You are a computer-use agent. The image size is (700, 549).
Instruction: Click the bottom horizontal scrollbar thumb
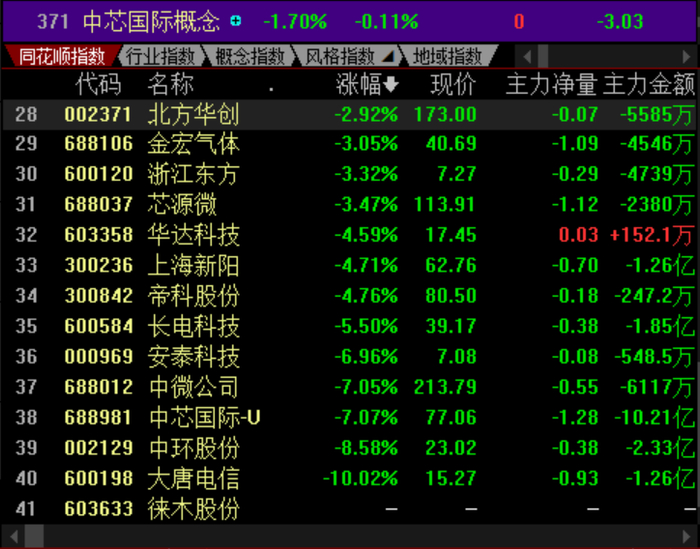34,536
